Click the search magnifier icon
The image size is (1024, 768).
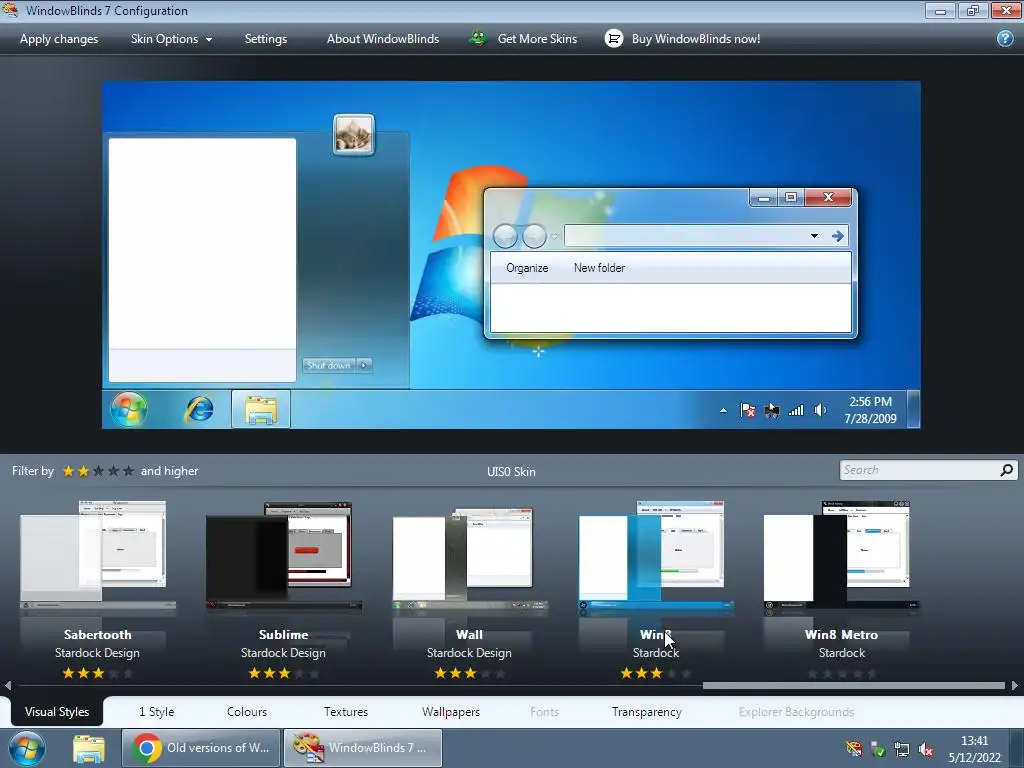pyautogui.click(x=1006, y=470)
